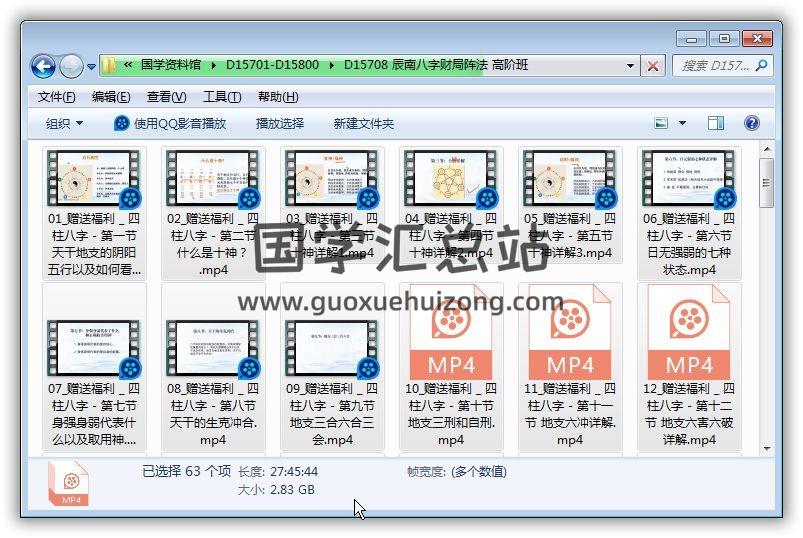Click file name 01_赠送福利 第一节 天干地支的阴阳

click(x=94, y=244)
